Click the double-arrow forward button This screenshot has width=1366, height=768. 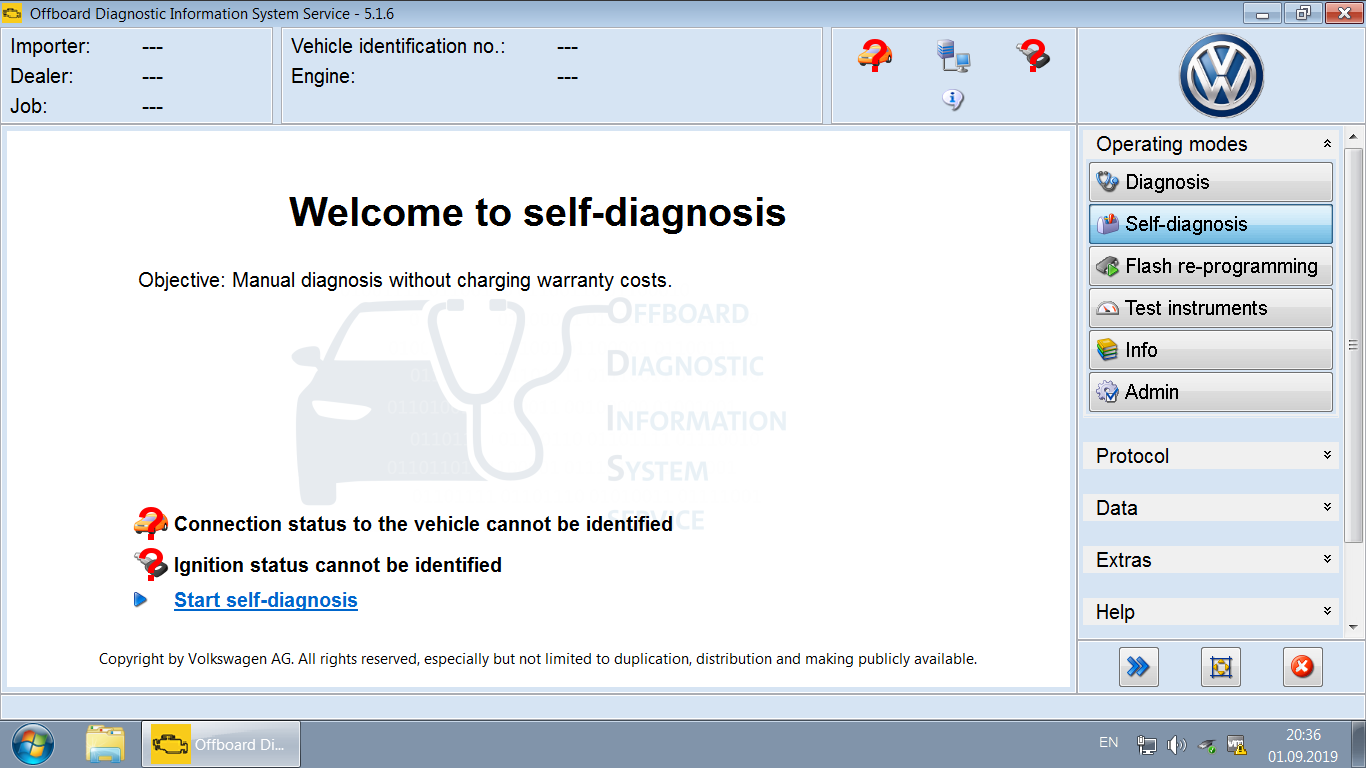[x=1138, y=667]
